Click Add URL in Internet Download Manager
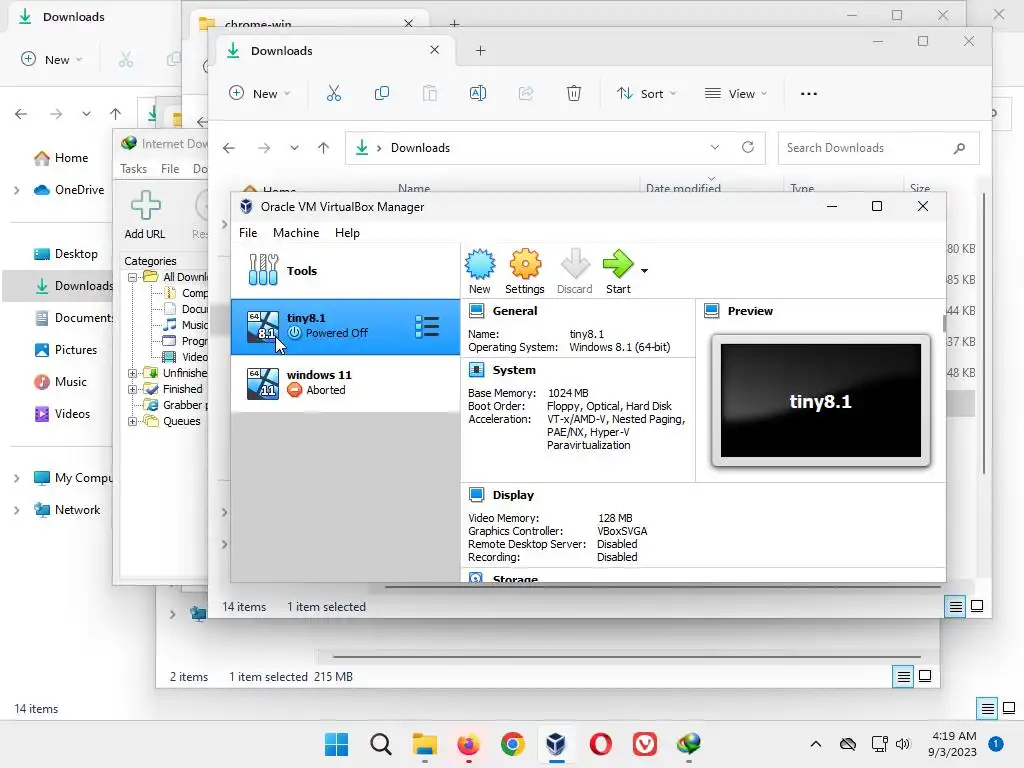Viewport: 1024px width, 768px height. 145,214
